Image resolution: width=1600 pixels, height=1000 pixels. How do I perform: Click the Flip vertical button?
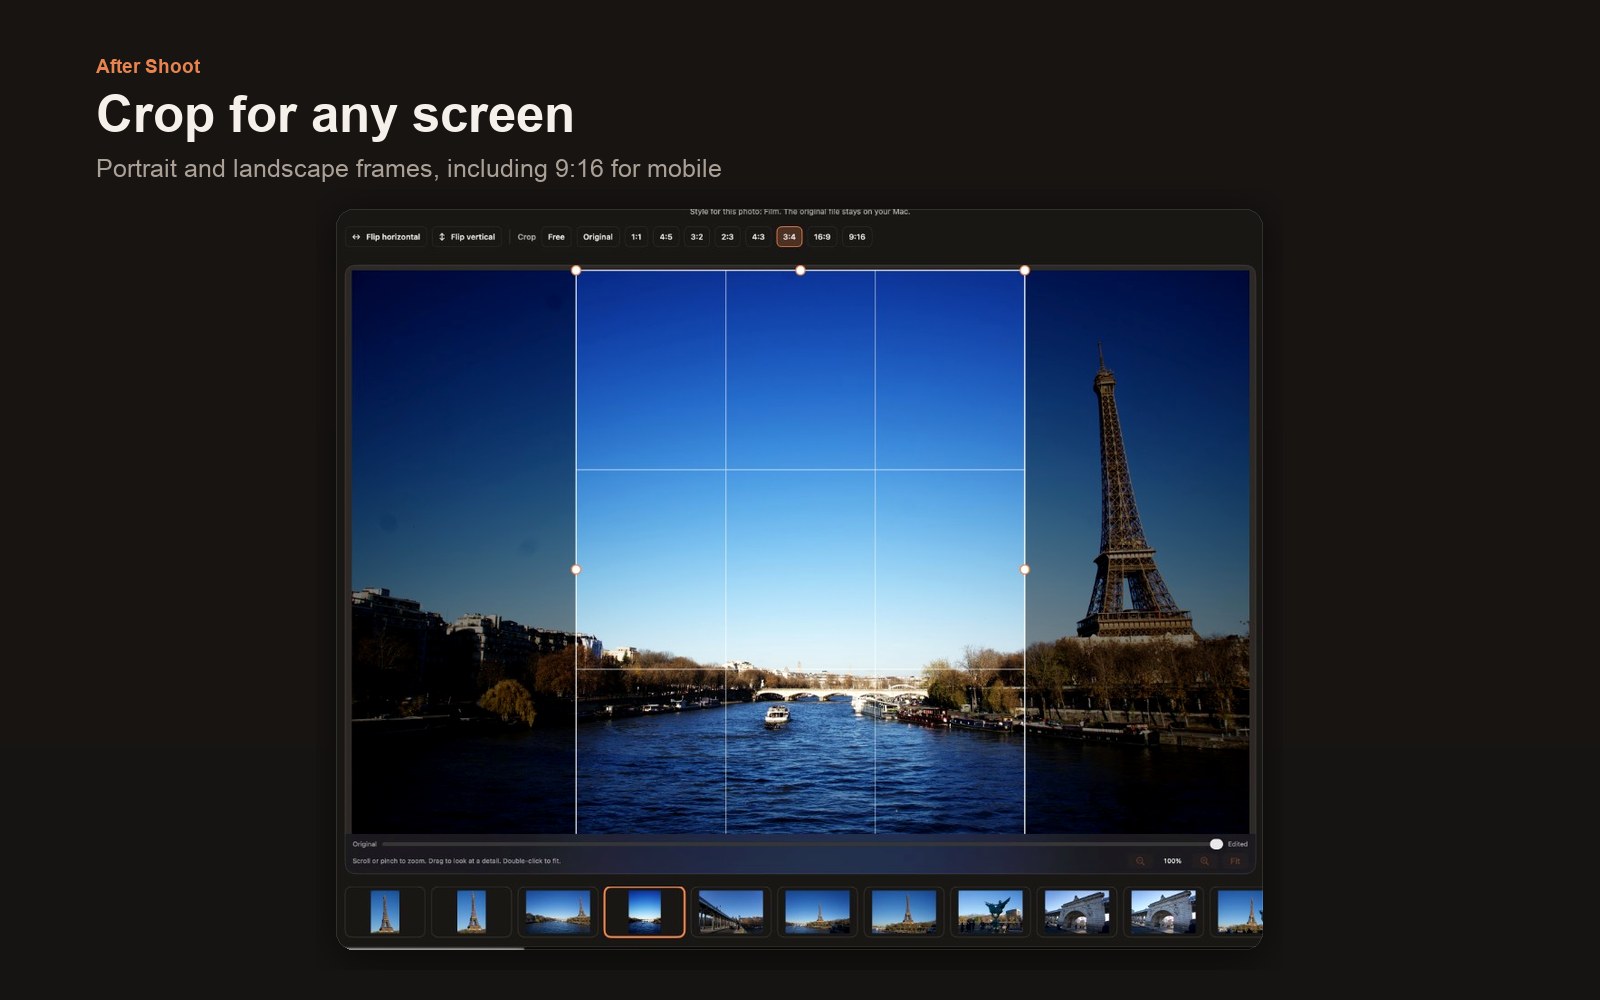(467, 237)
